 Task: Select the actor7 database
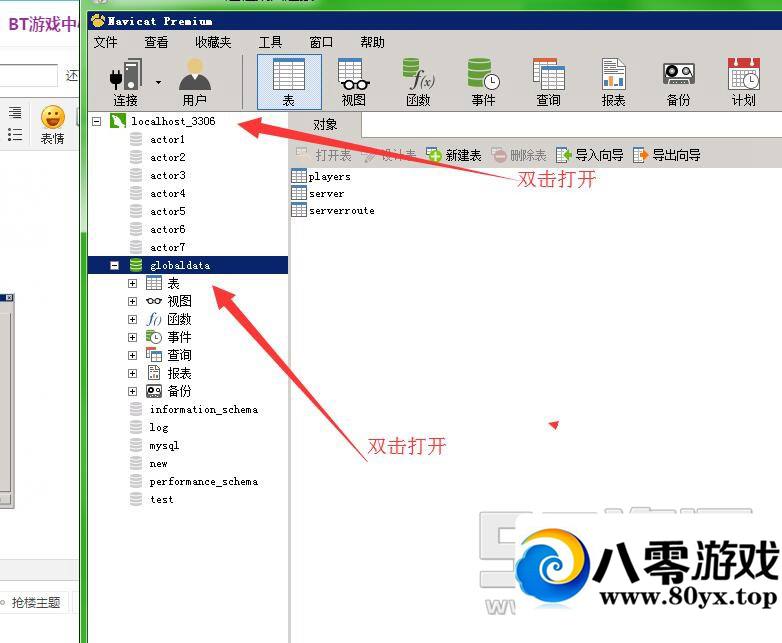point(168,247)
